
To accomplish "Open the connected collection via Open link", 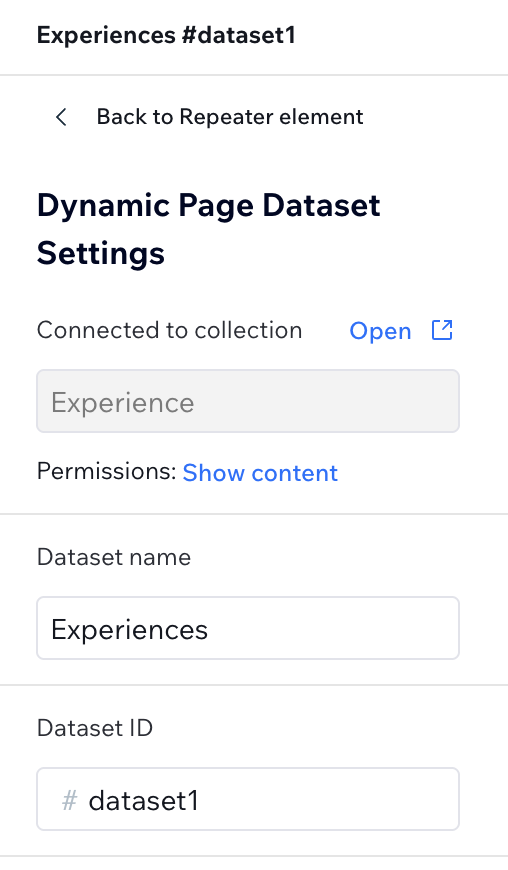I will 380,331.
